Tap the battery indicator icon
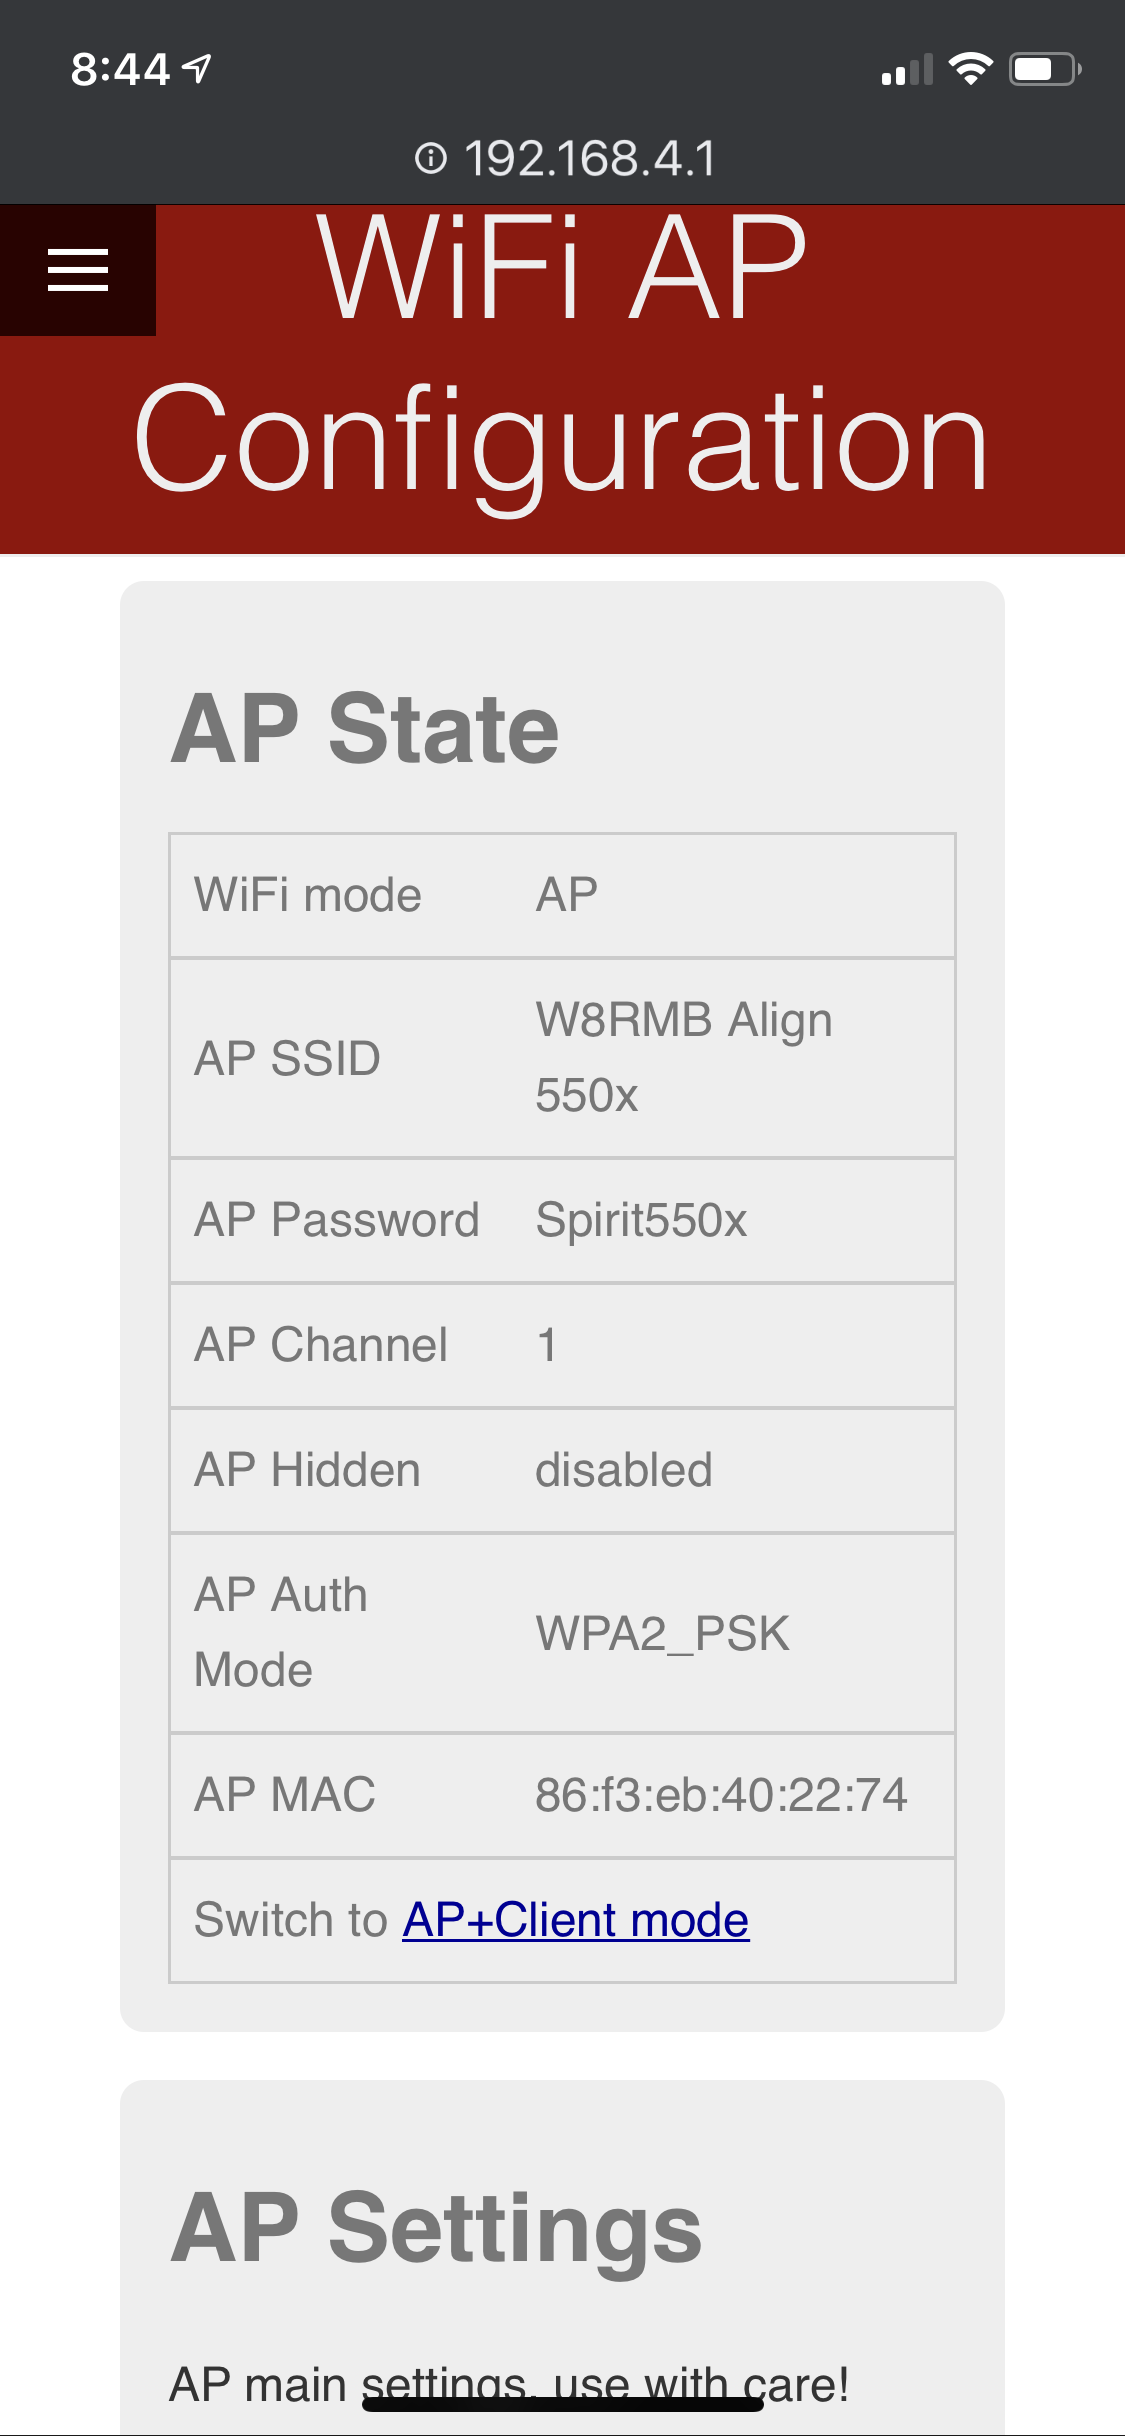Image resolution: width=1125 pixels, height=2436 pixels. (1044, 69)
